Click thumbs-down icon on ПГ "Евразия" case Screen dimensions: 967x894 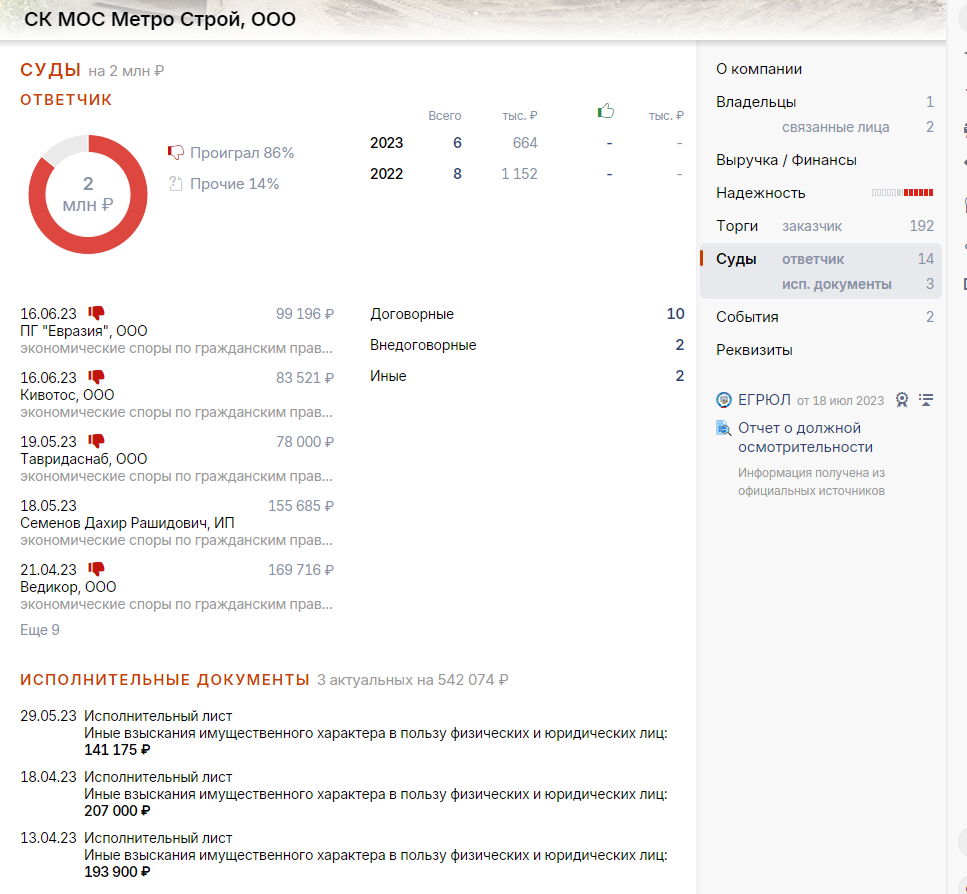[96, 313]
